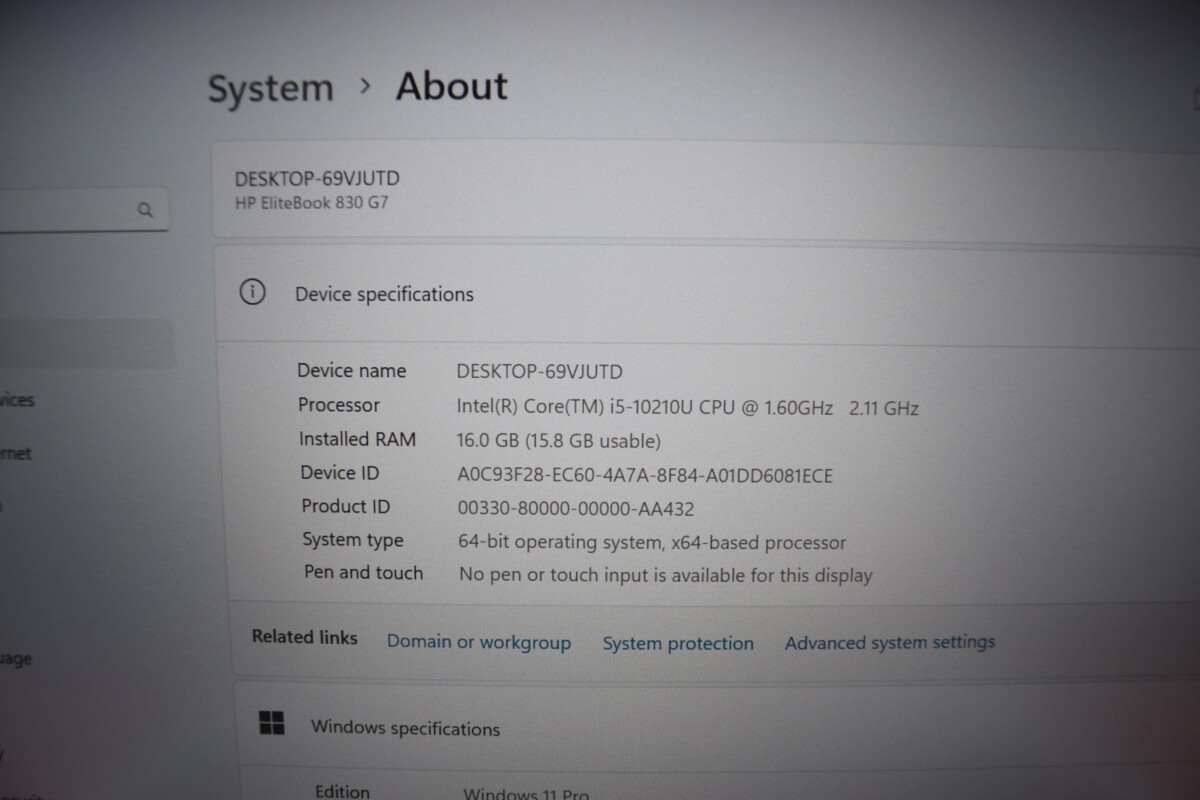1200x800 pixels.
Task: Select DESKTOP-69VJUTD in the top device card
Action: (x=317, y=179)
